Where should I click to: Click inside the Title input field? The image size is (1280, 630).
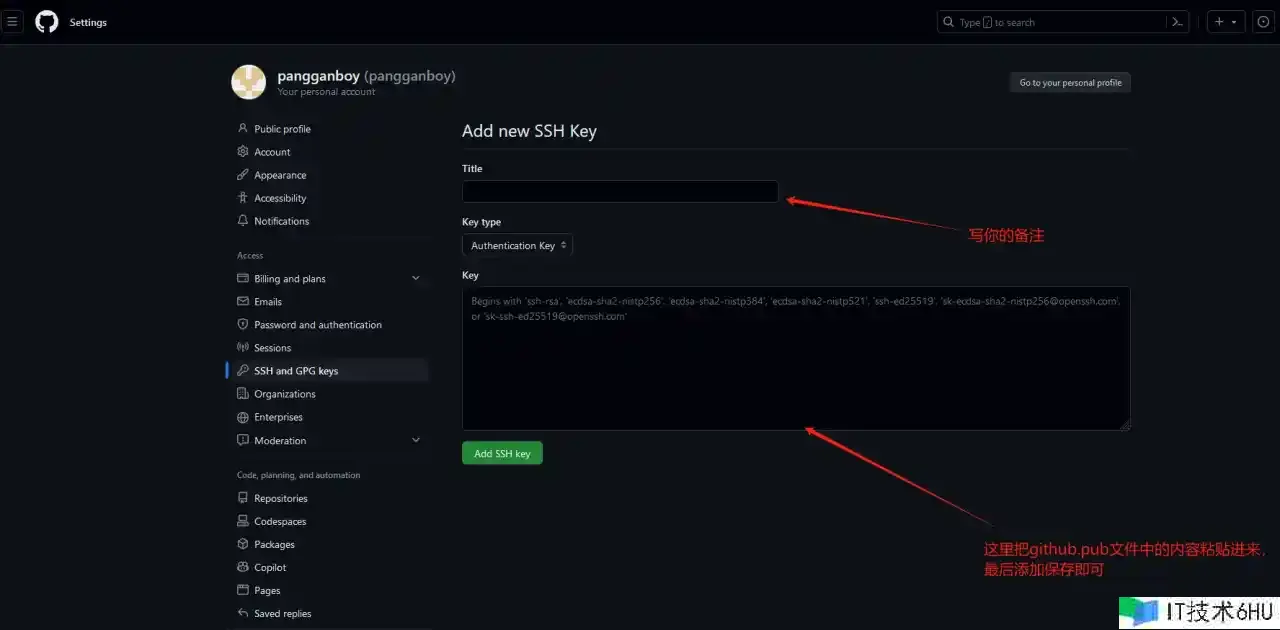click(x=619, y=191)
